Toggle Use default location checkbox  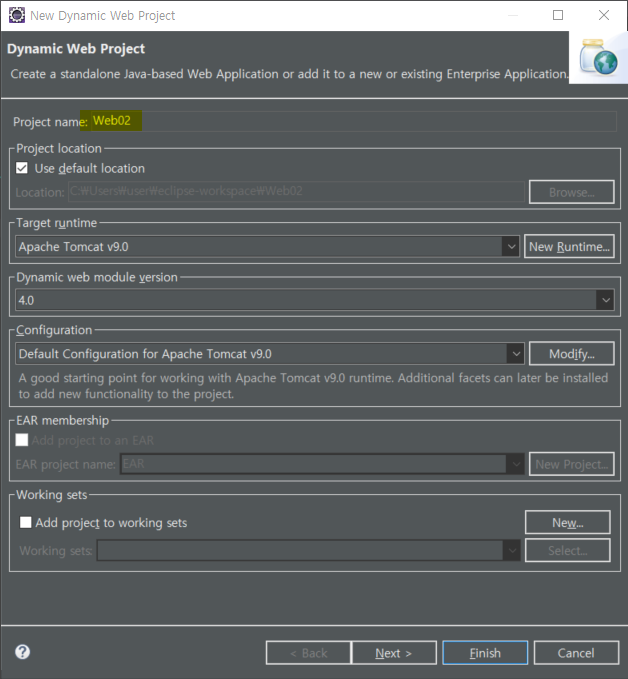pos(22,168)
